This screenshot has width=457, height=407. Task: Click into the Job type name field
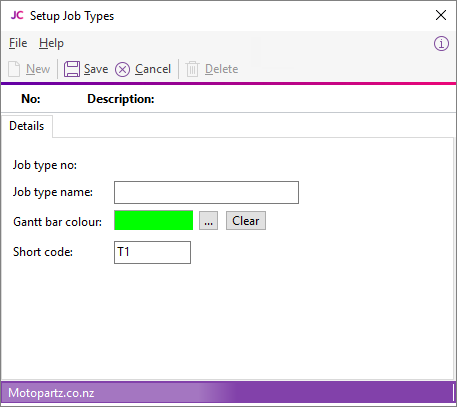click(x=206, y=192)
